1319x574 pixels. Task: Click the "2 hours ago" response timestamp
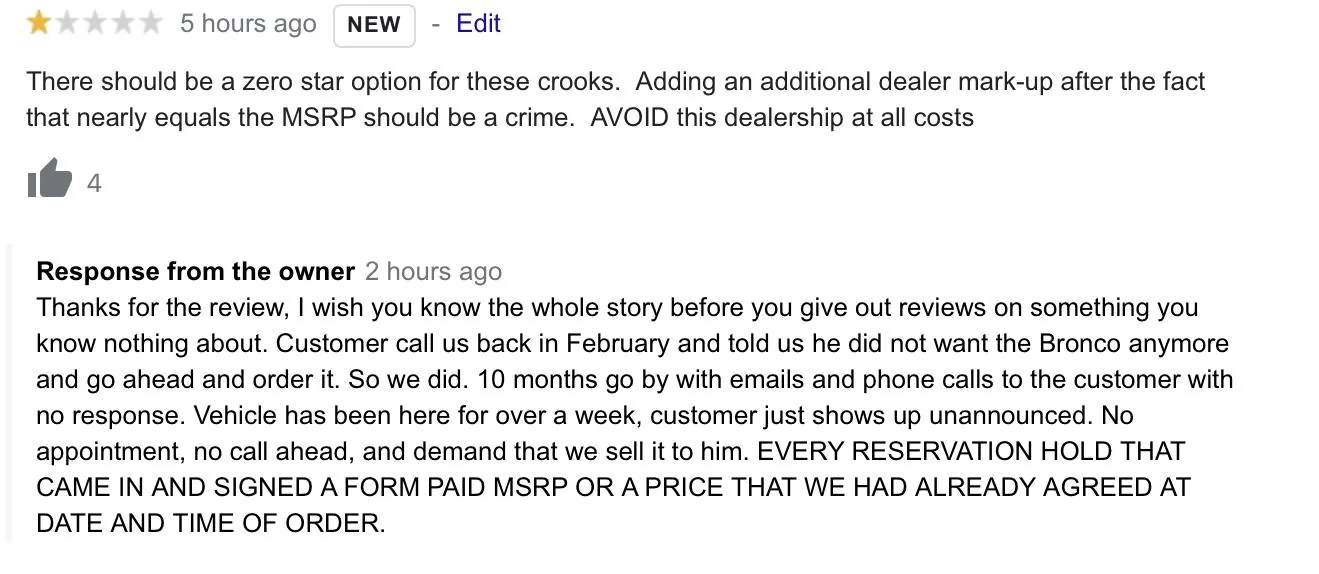(433, 271)
